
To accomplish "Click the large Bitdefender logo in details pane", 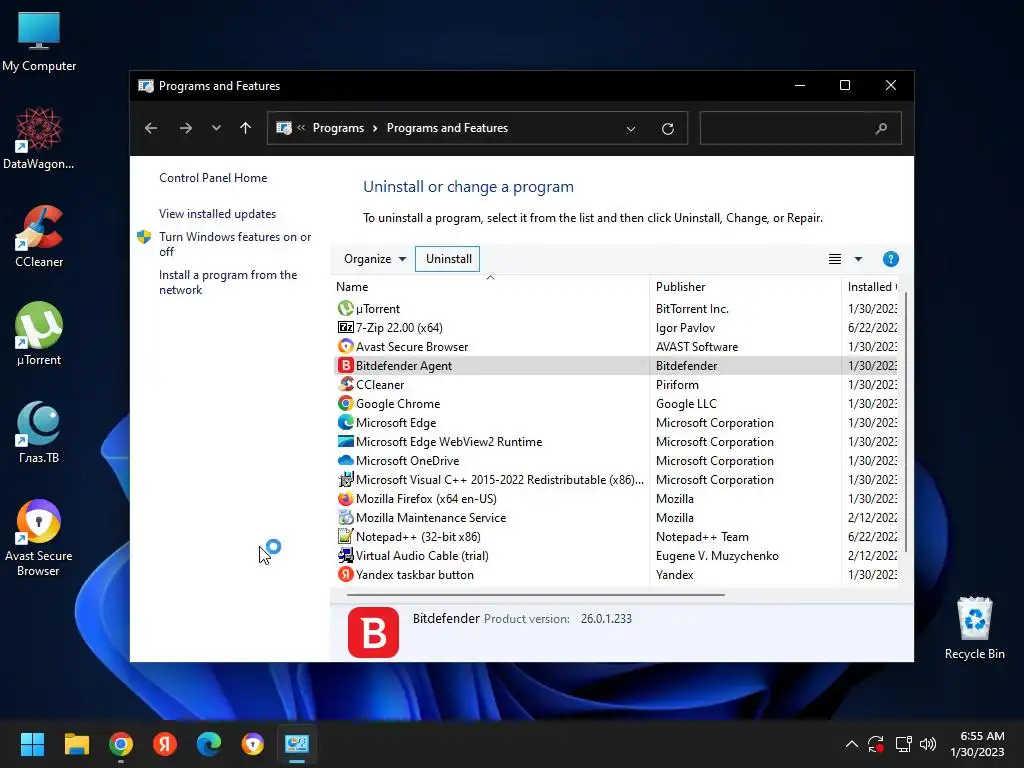I will [373, 632].
